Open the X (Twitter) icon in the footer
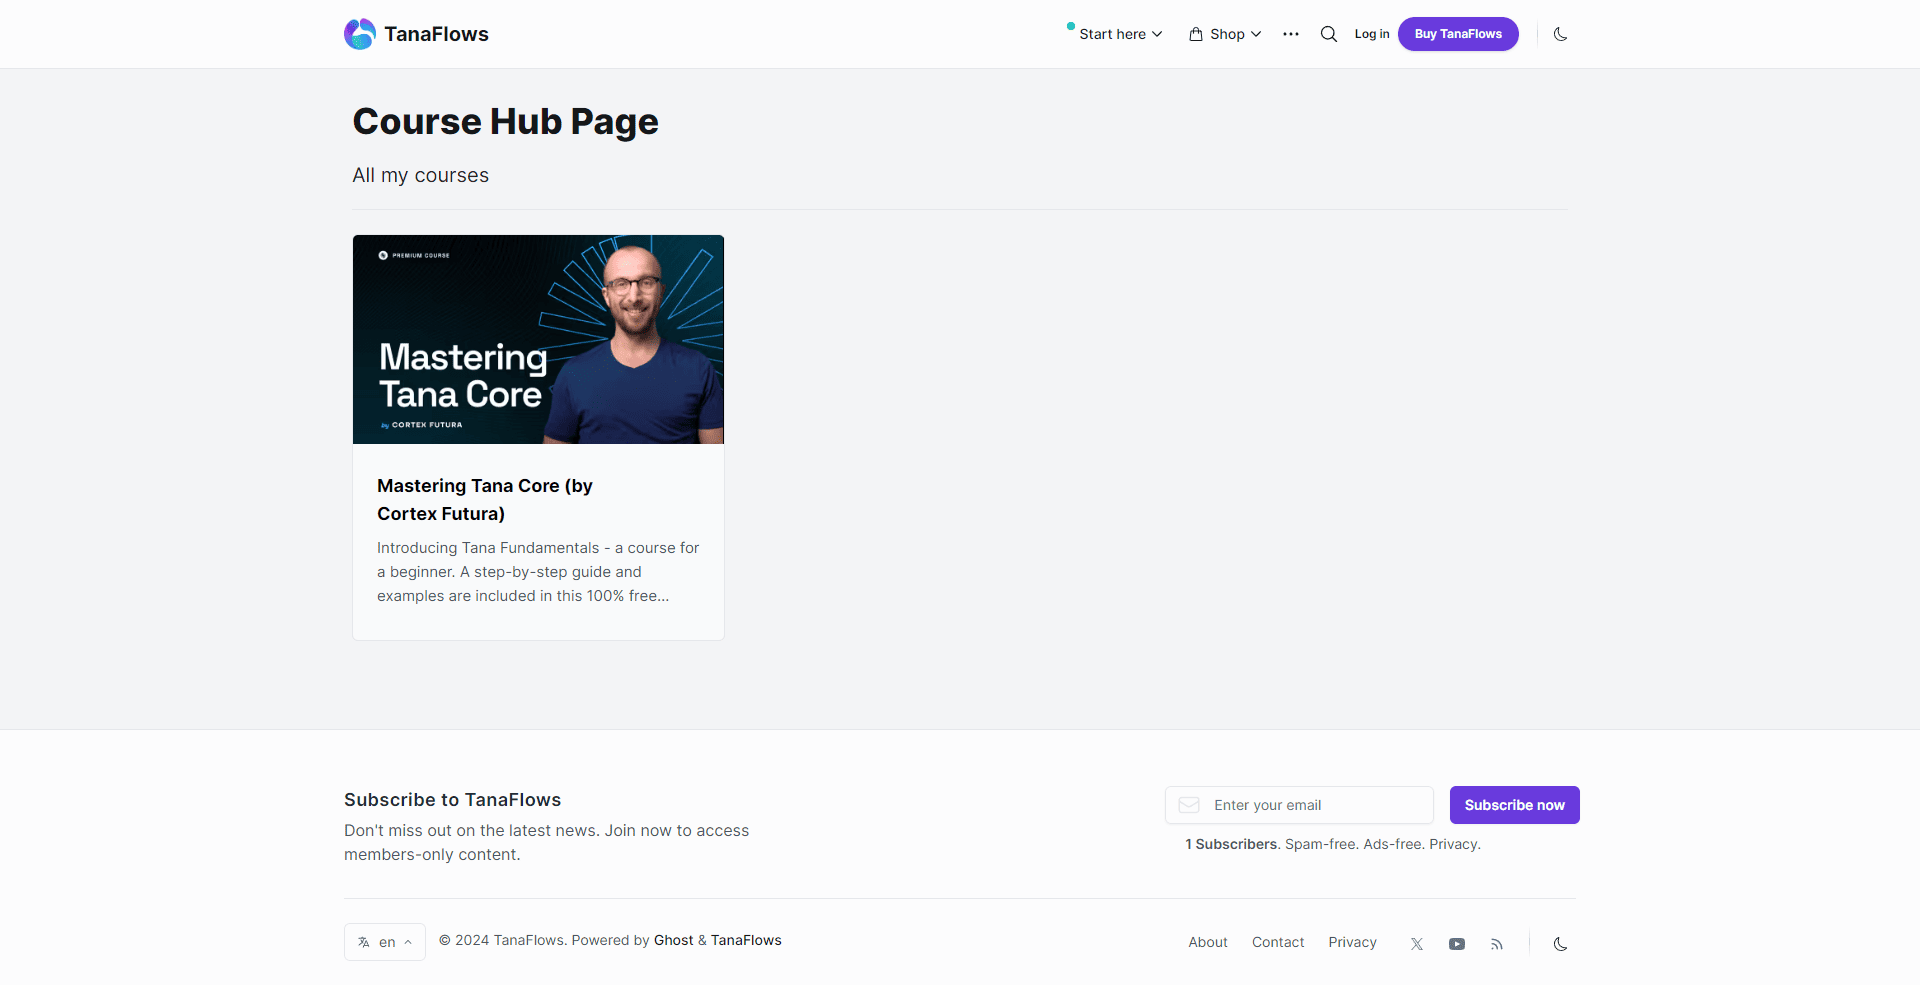1920x985 pixels. (x=1416, y=943)
